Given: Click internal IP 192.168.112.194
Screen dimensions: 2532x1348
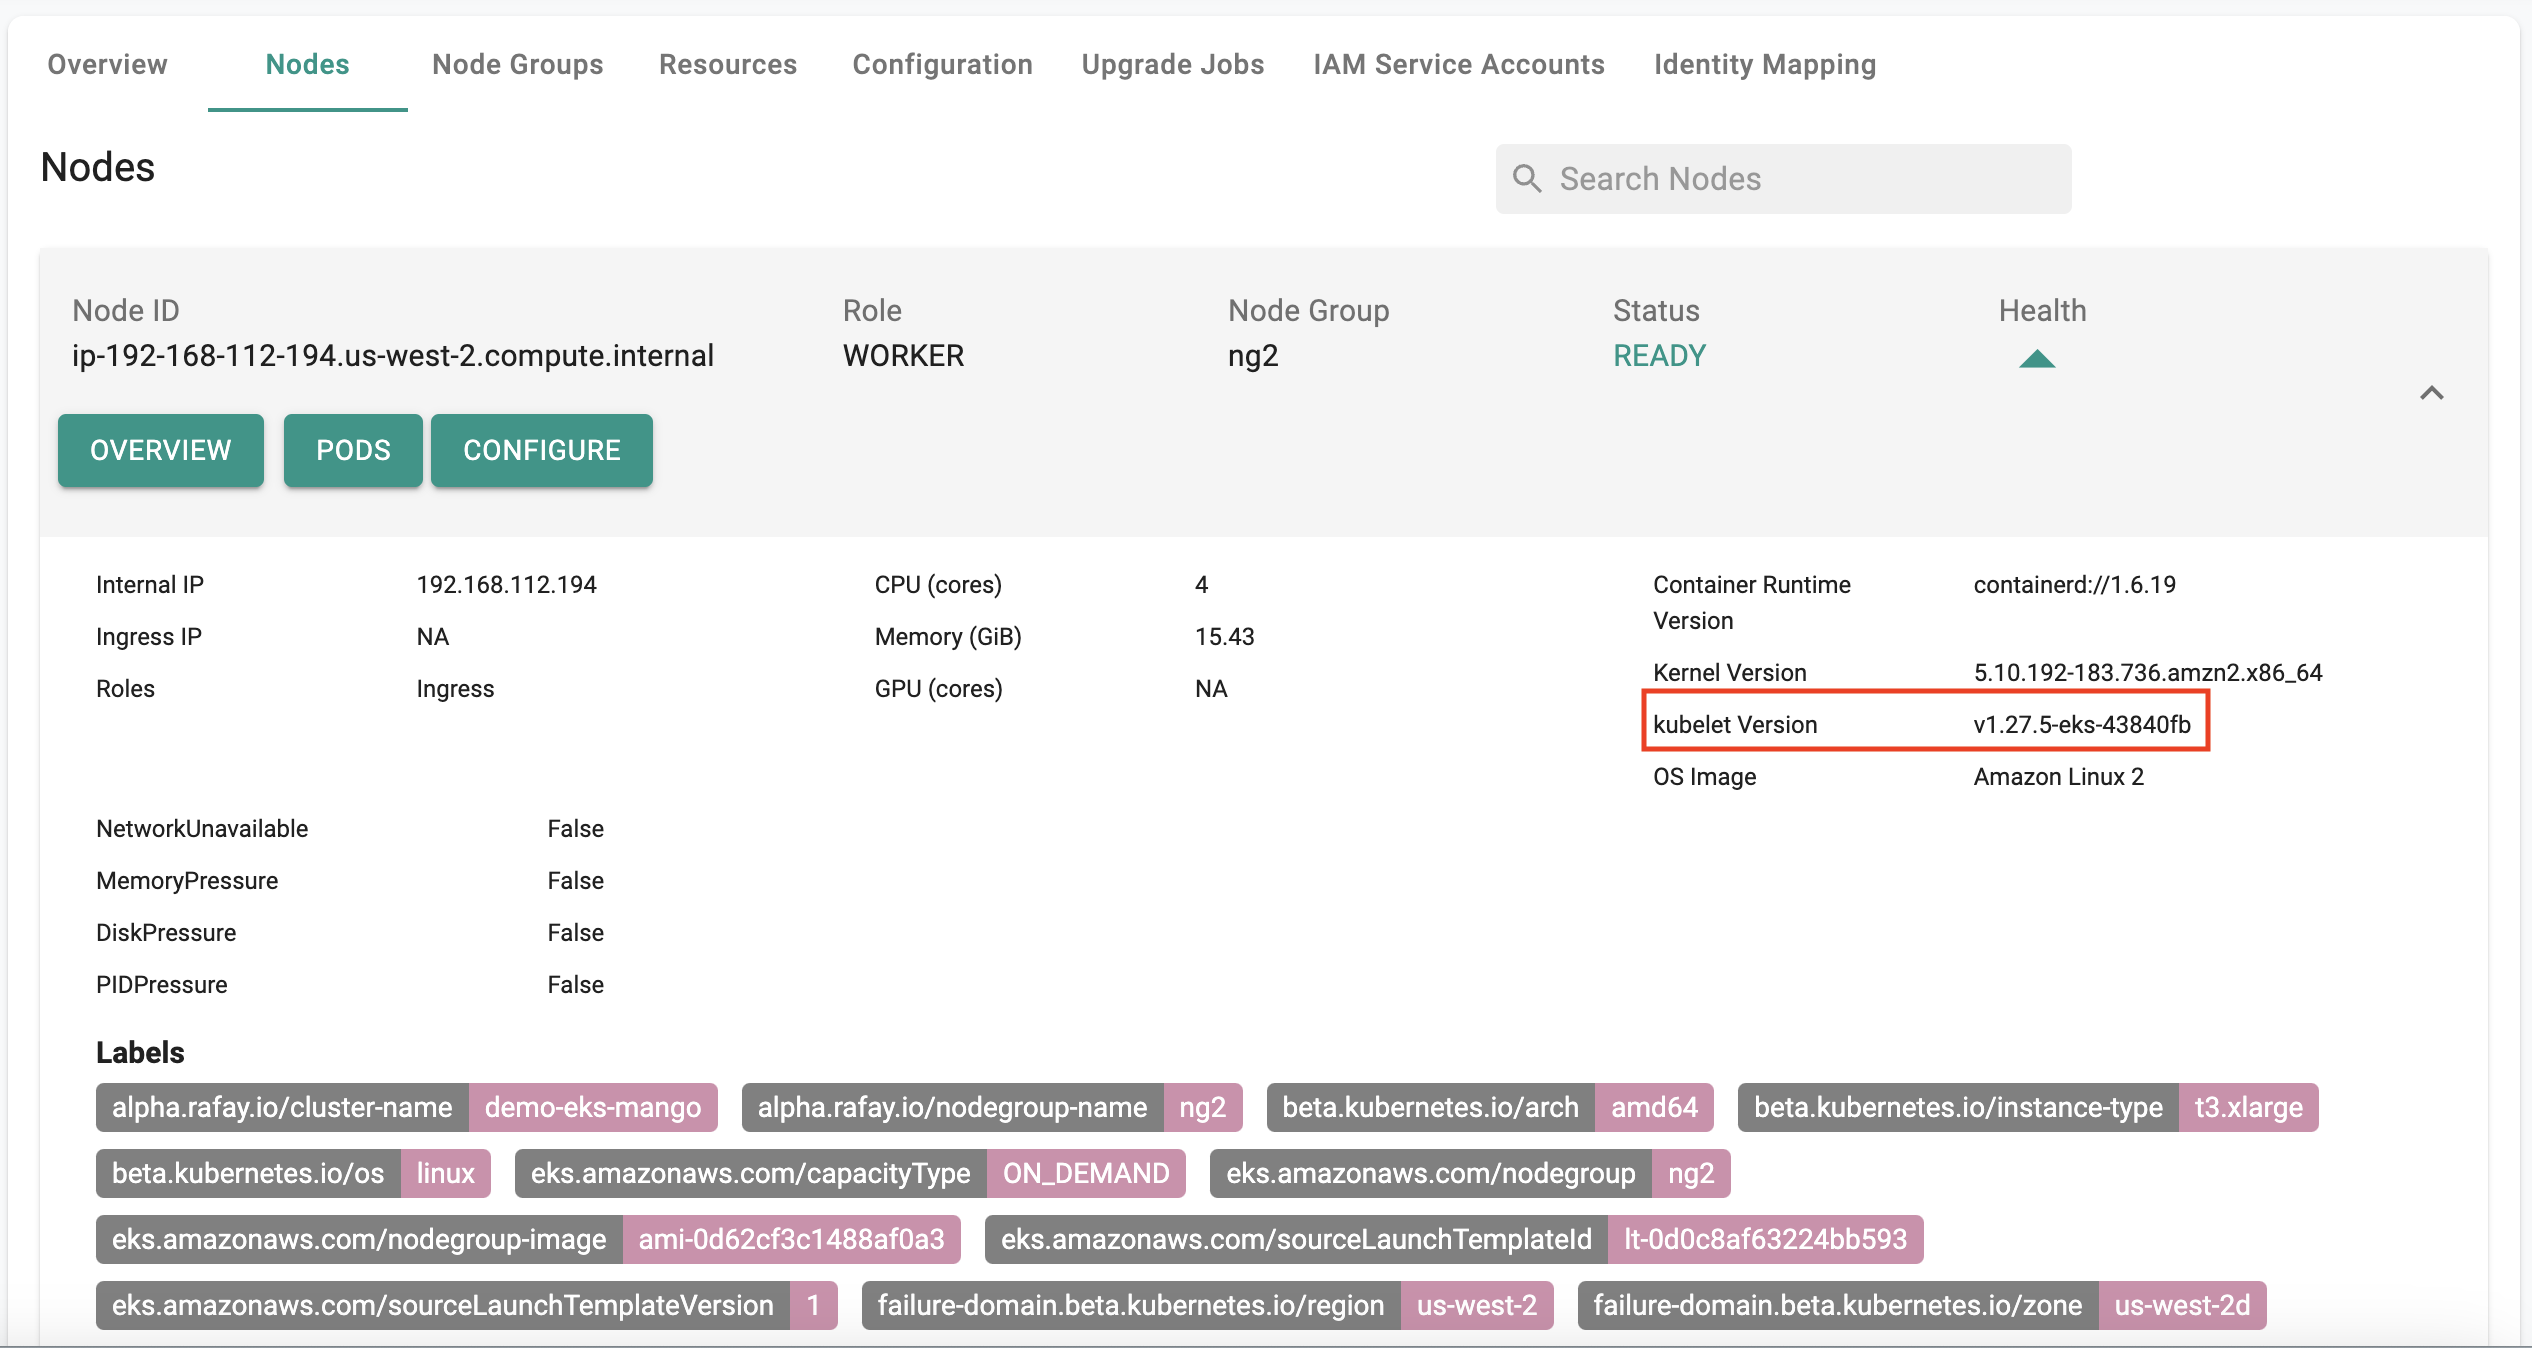Looking at the screenshot, I should (506, 584).
